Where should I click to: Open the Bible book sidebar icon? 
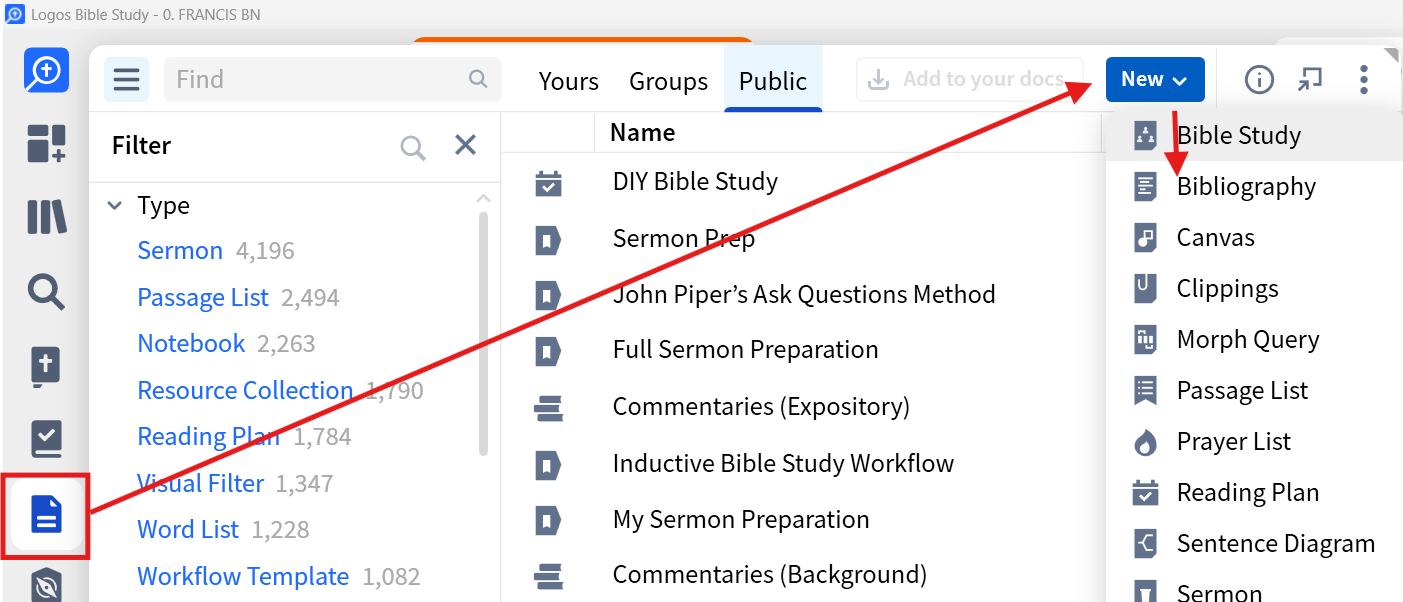(x=46, y=366)
